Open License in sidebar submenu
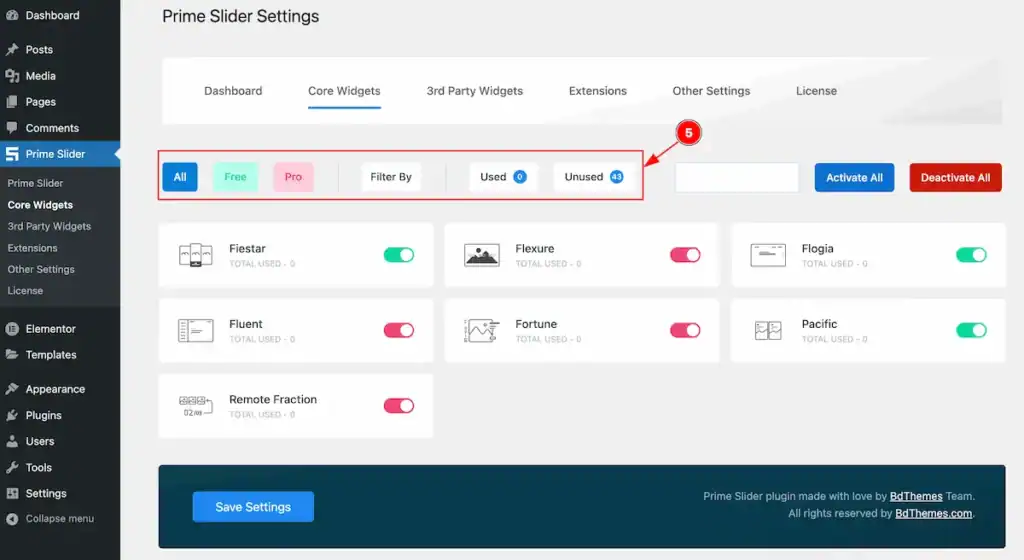The image size is (1024, 560). (x=25, y=291)
